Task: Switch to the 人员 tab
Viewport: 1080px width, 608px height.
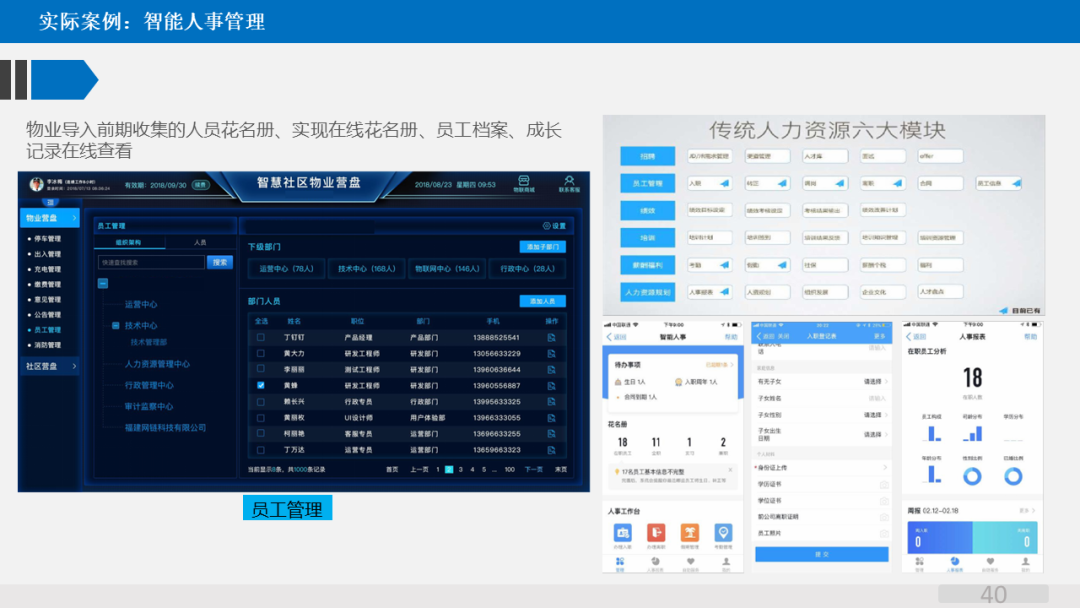Action: click(200, 243)
